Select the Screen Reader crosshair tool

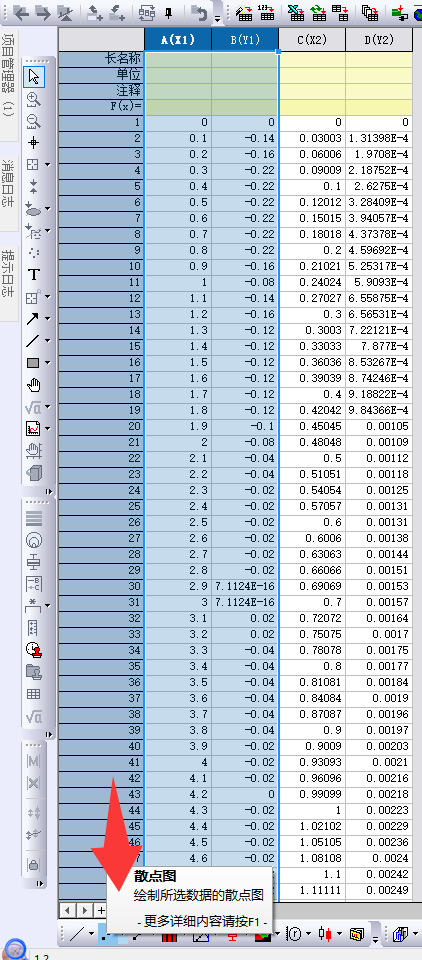(x=34, y=143)
